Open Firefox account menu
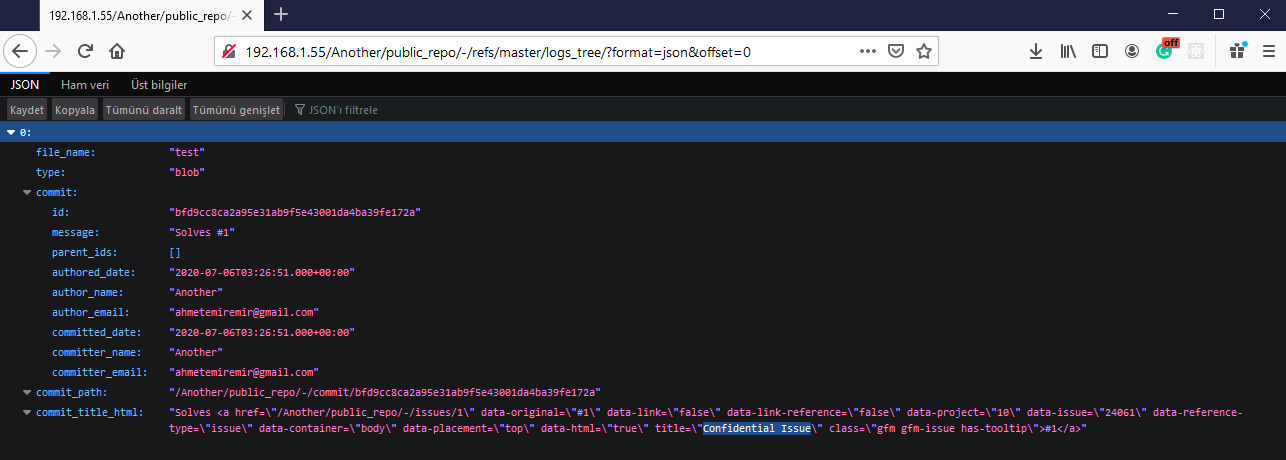Screen dimensions: 1286x460 click(1132, 51)
